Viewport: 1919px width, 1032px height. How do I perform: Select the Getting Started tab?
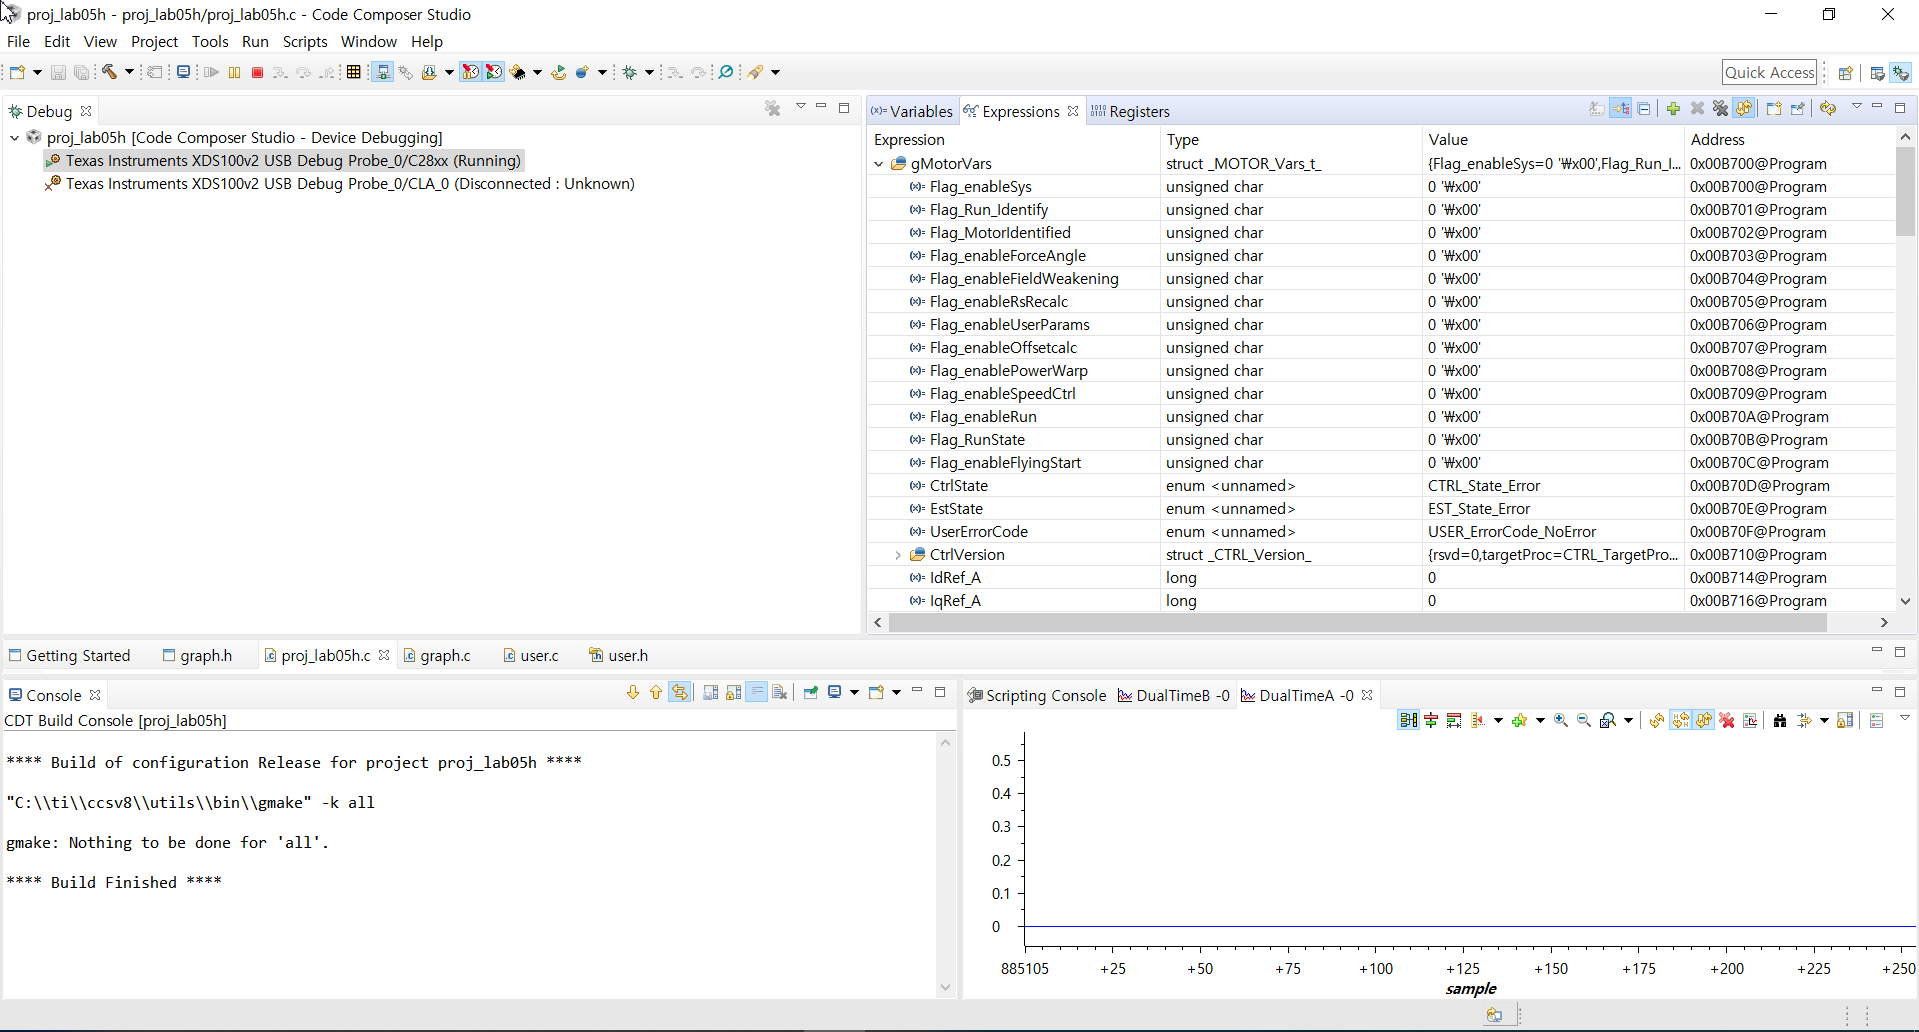77,655
